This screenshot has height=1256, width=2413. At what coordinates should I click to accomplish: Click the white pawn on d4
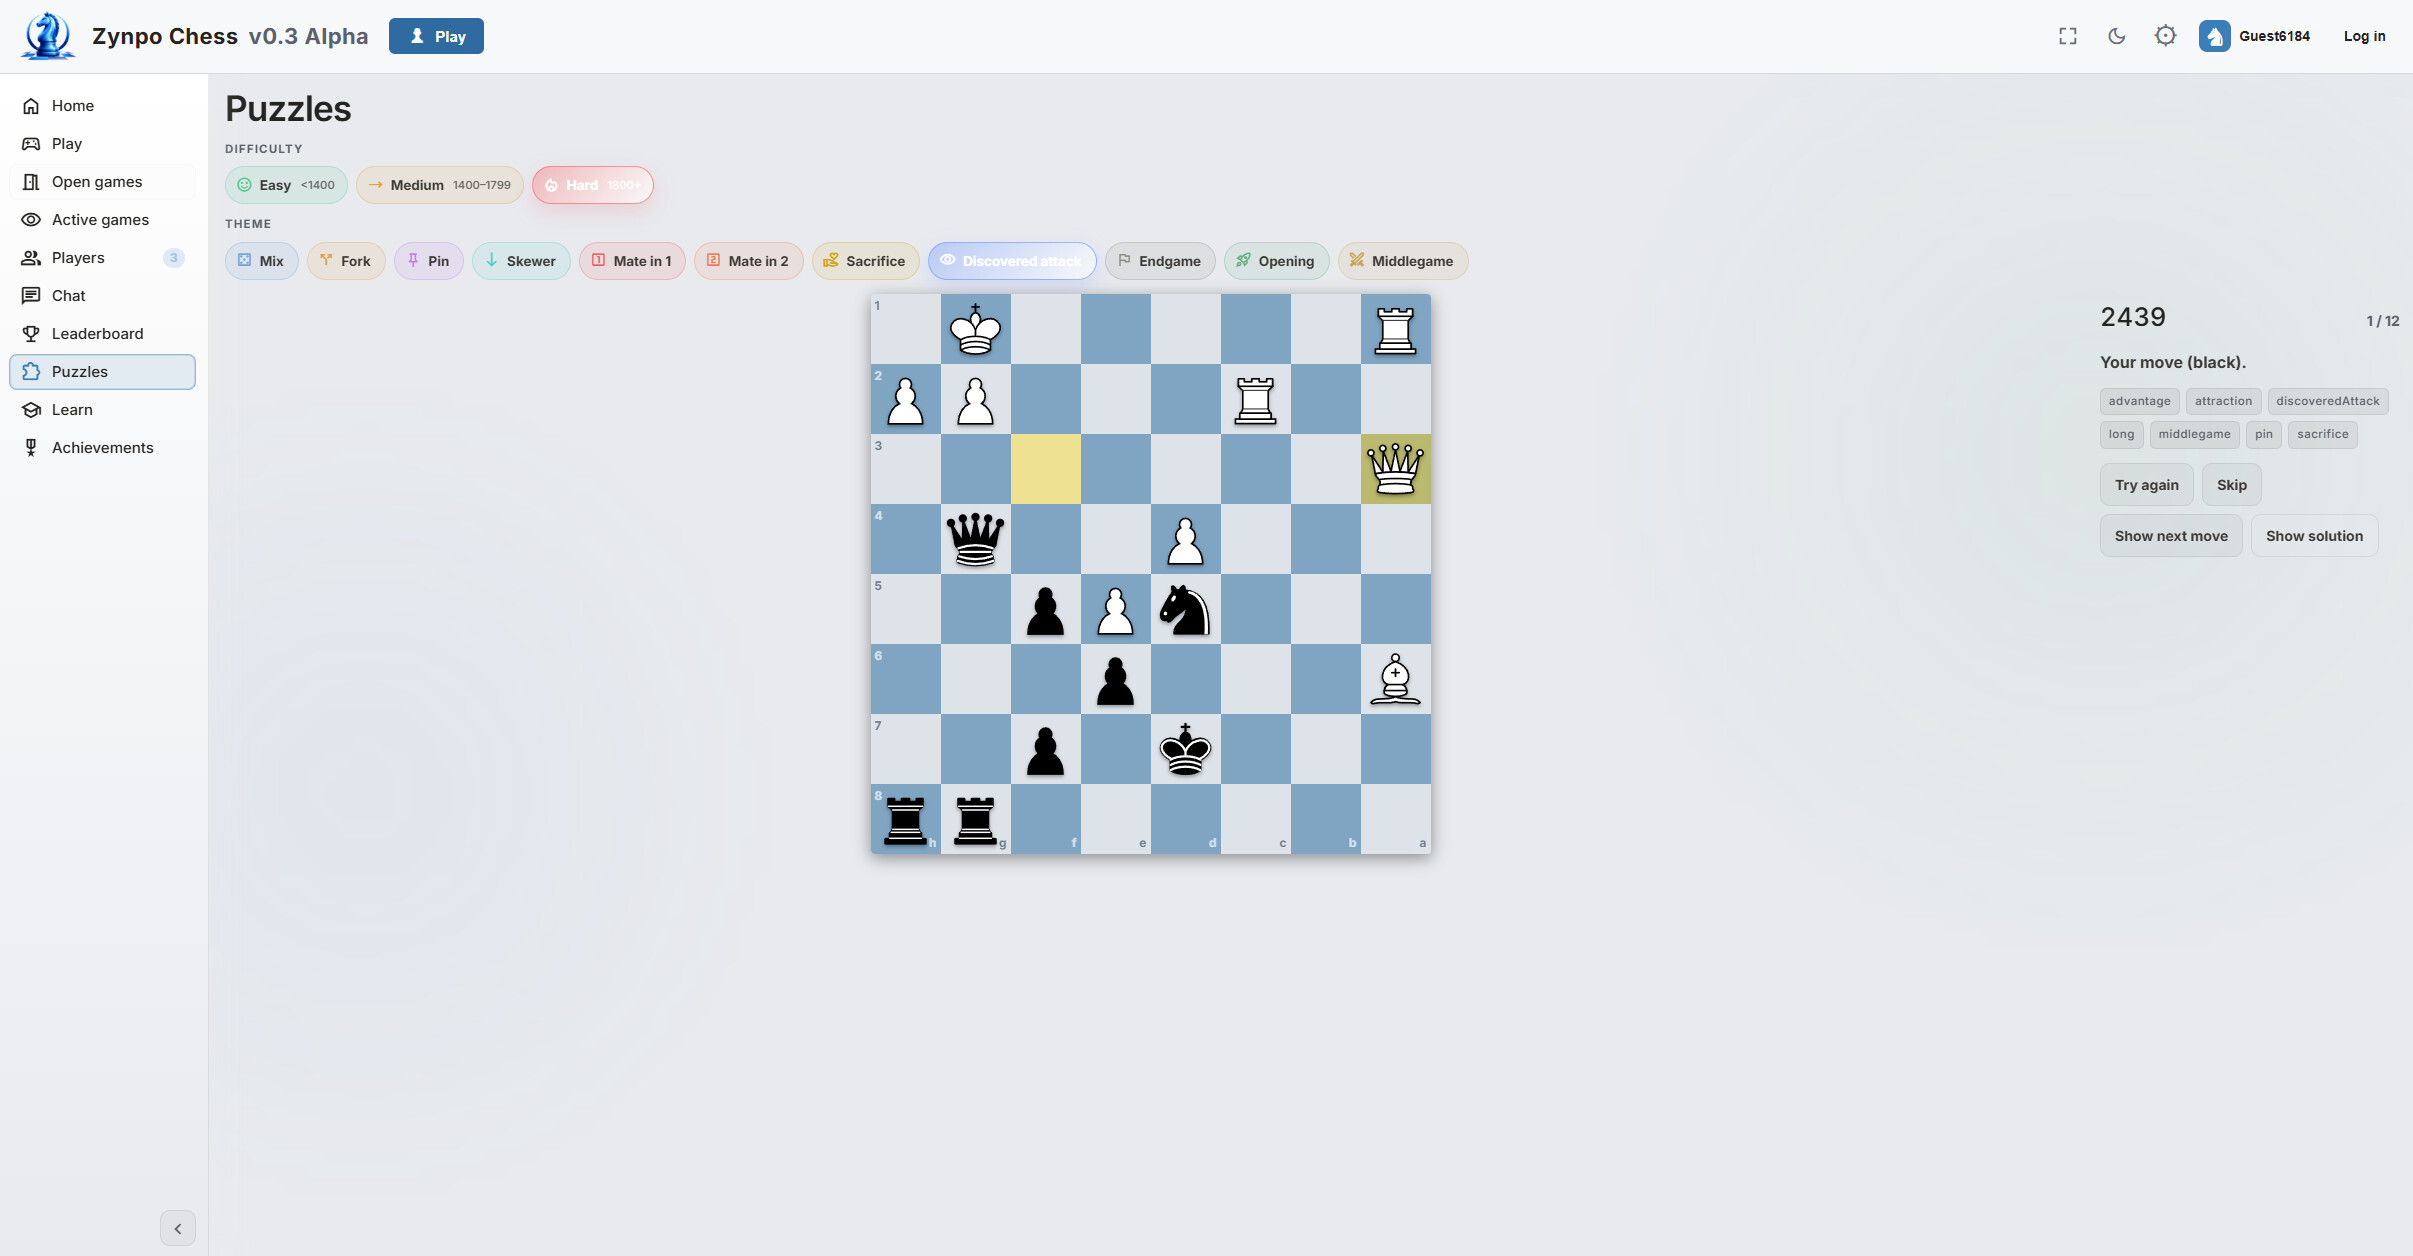point(1185,539)
